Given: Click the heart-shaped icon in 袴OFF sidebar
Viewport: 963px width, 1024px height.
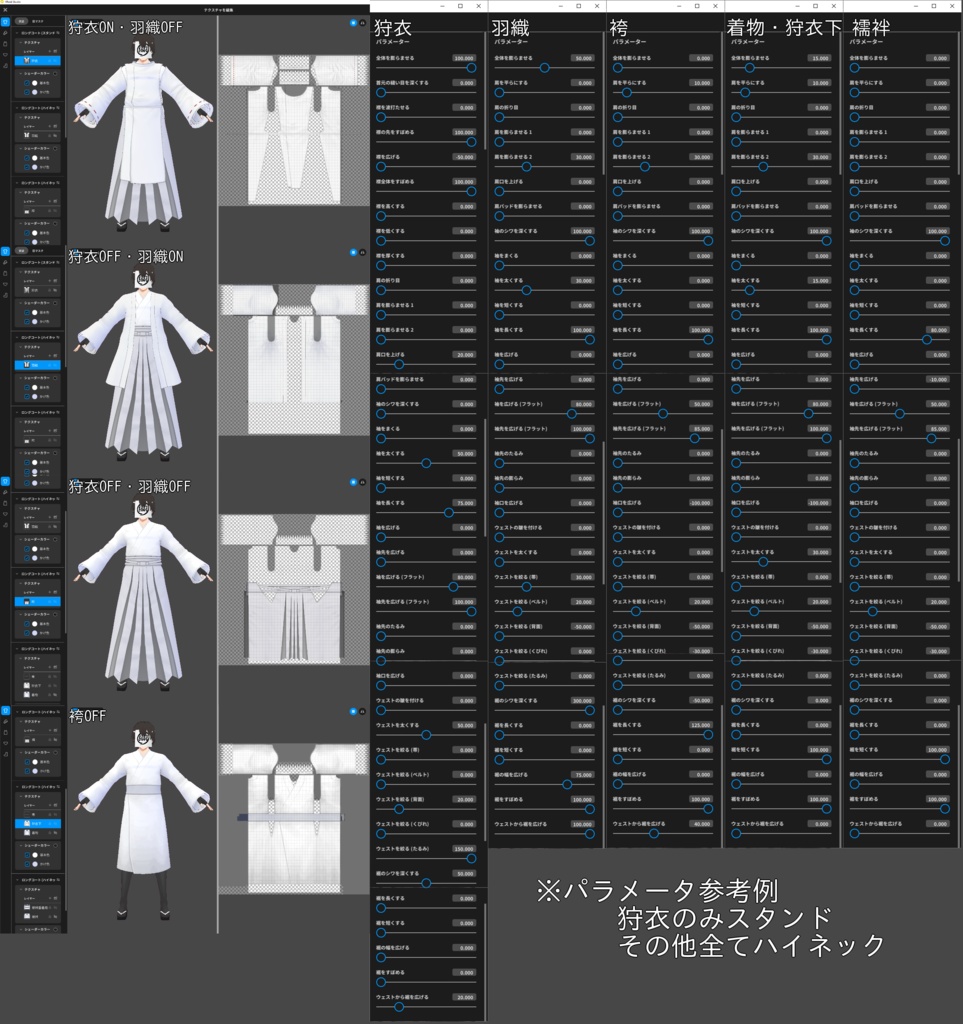Looking at the screenshot, I should 6,743.
